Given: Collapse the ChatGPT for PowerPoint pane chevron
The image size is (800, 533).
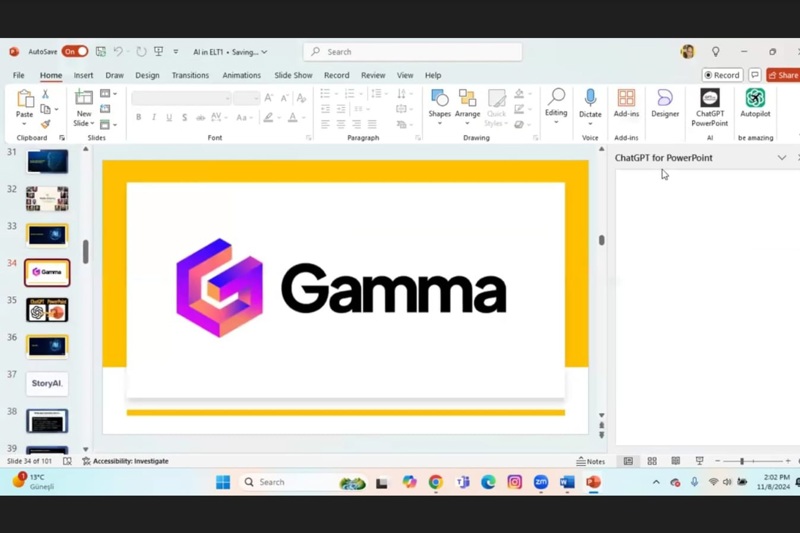Looking at the screenshot, I should (781, 158).
